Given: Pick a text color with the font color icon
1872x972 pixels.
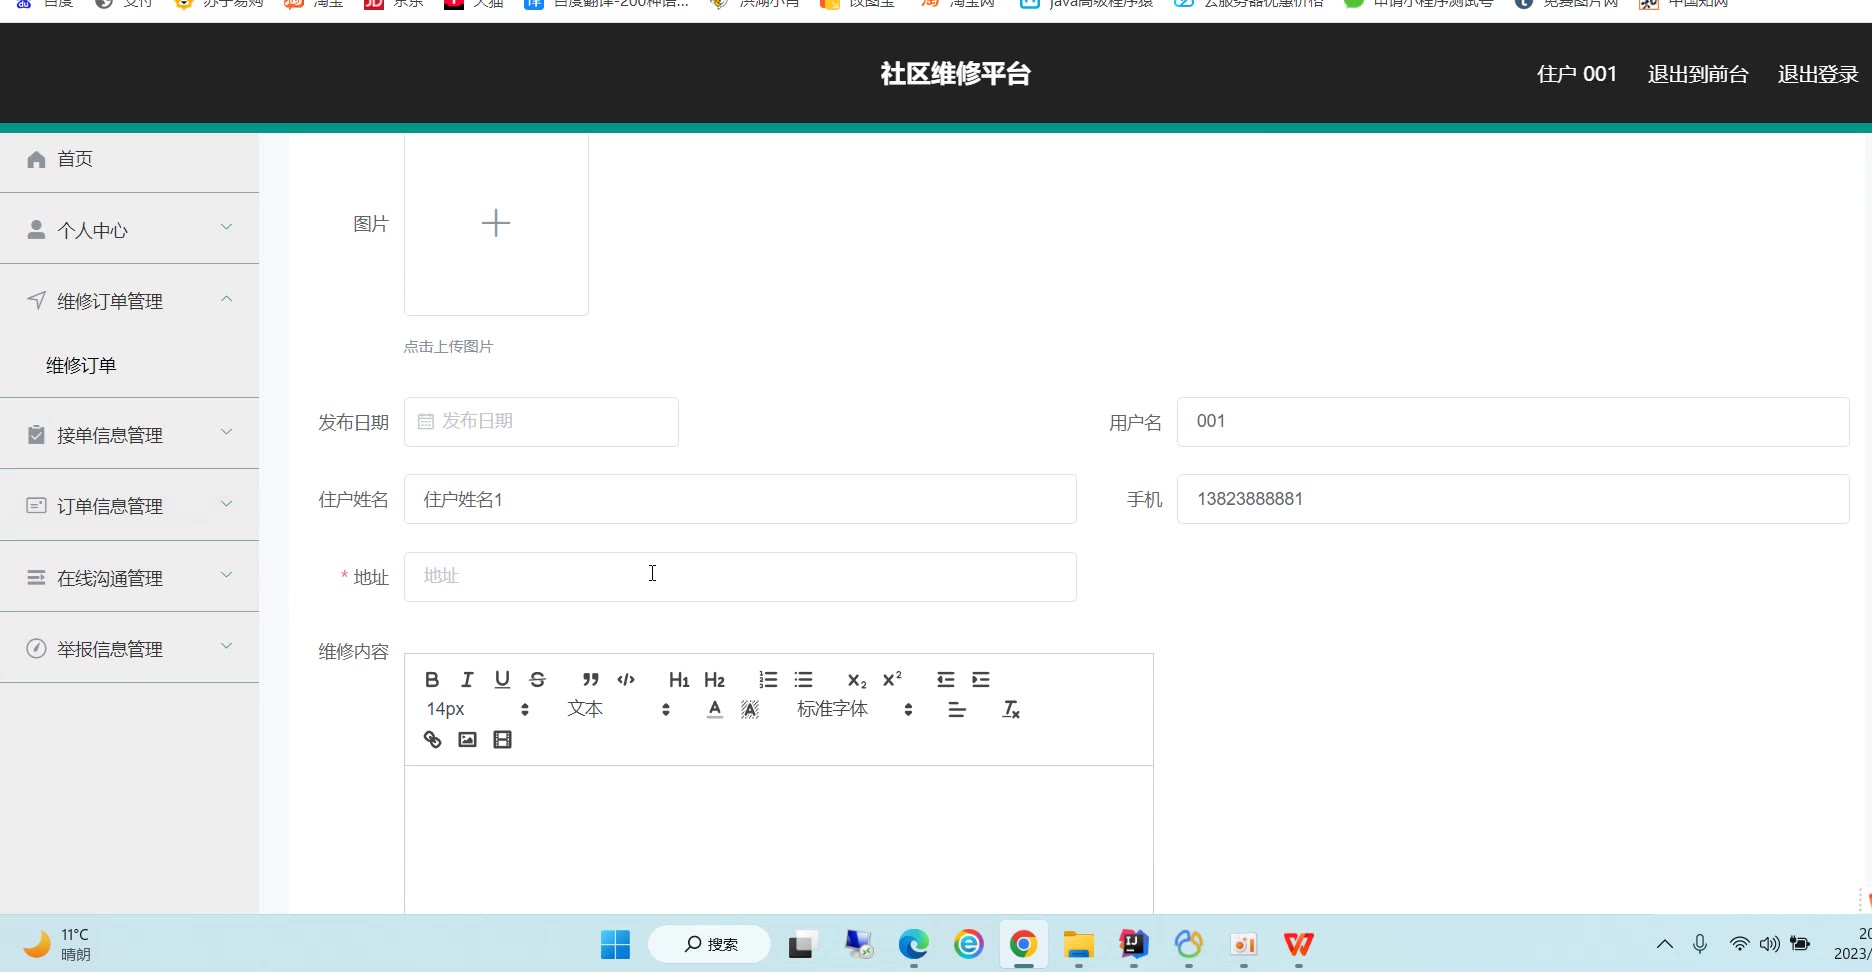Looking at the screenshot, I should 714,710.
